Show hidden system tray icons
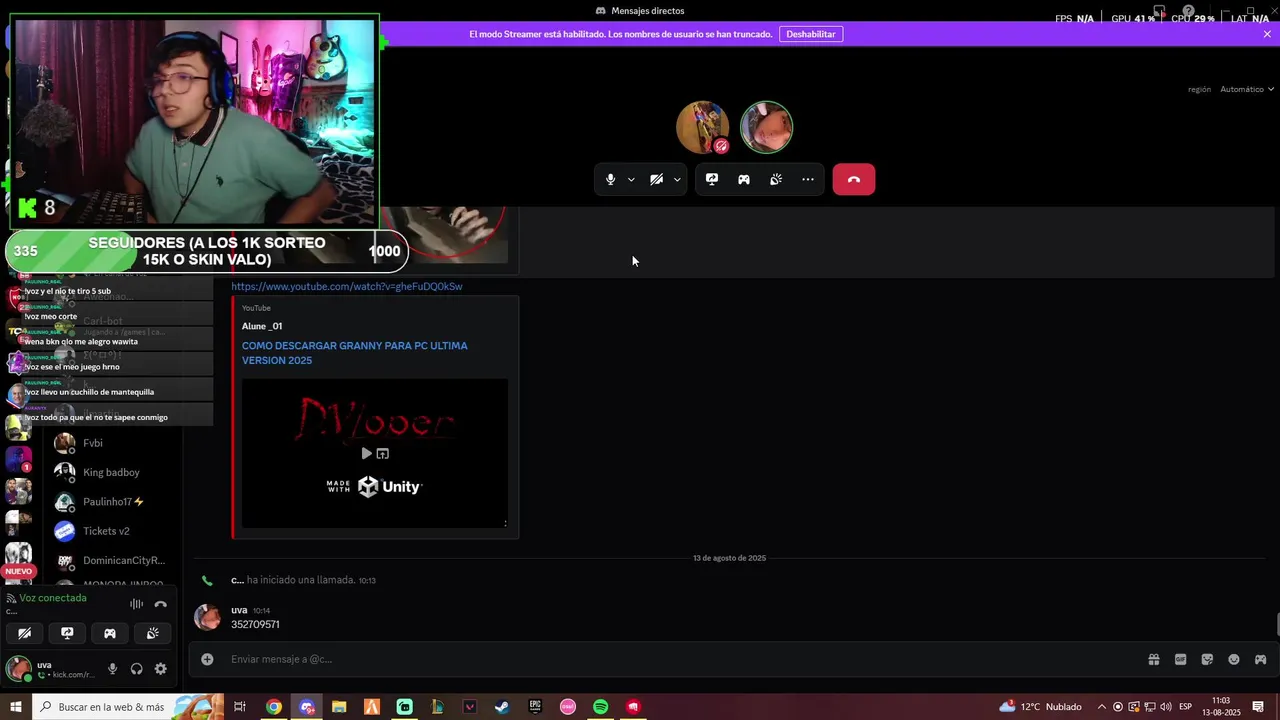Viewport: 1280px width, 720px height. 1102,707
